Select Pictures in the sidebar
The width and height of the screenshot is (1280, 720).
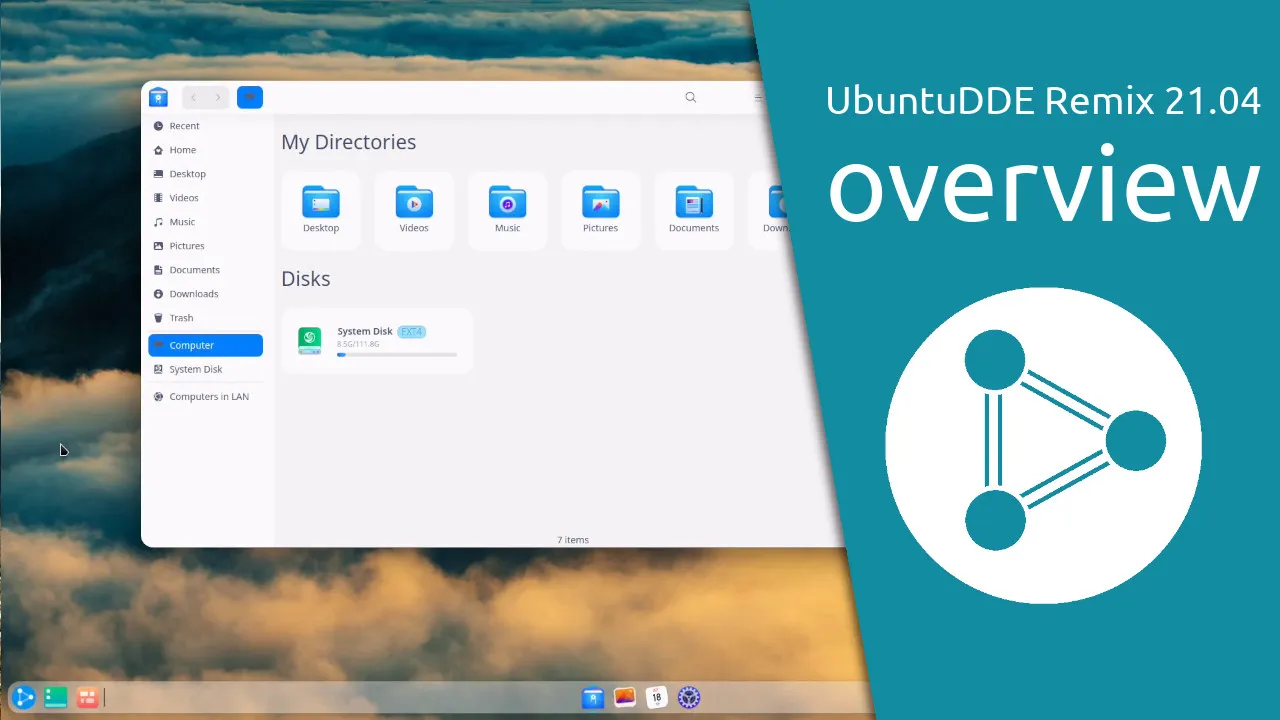coord(206,246)
